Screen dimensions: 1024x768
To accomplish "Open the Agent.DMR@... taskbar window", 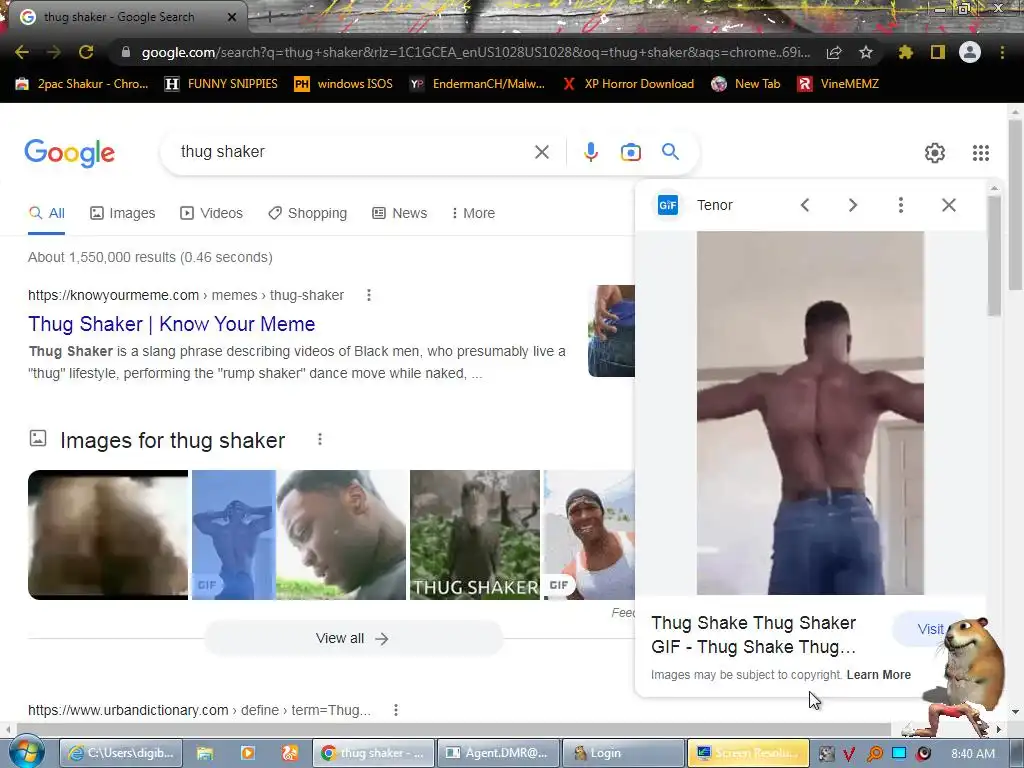I will (498, 753).
